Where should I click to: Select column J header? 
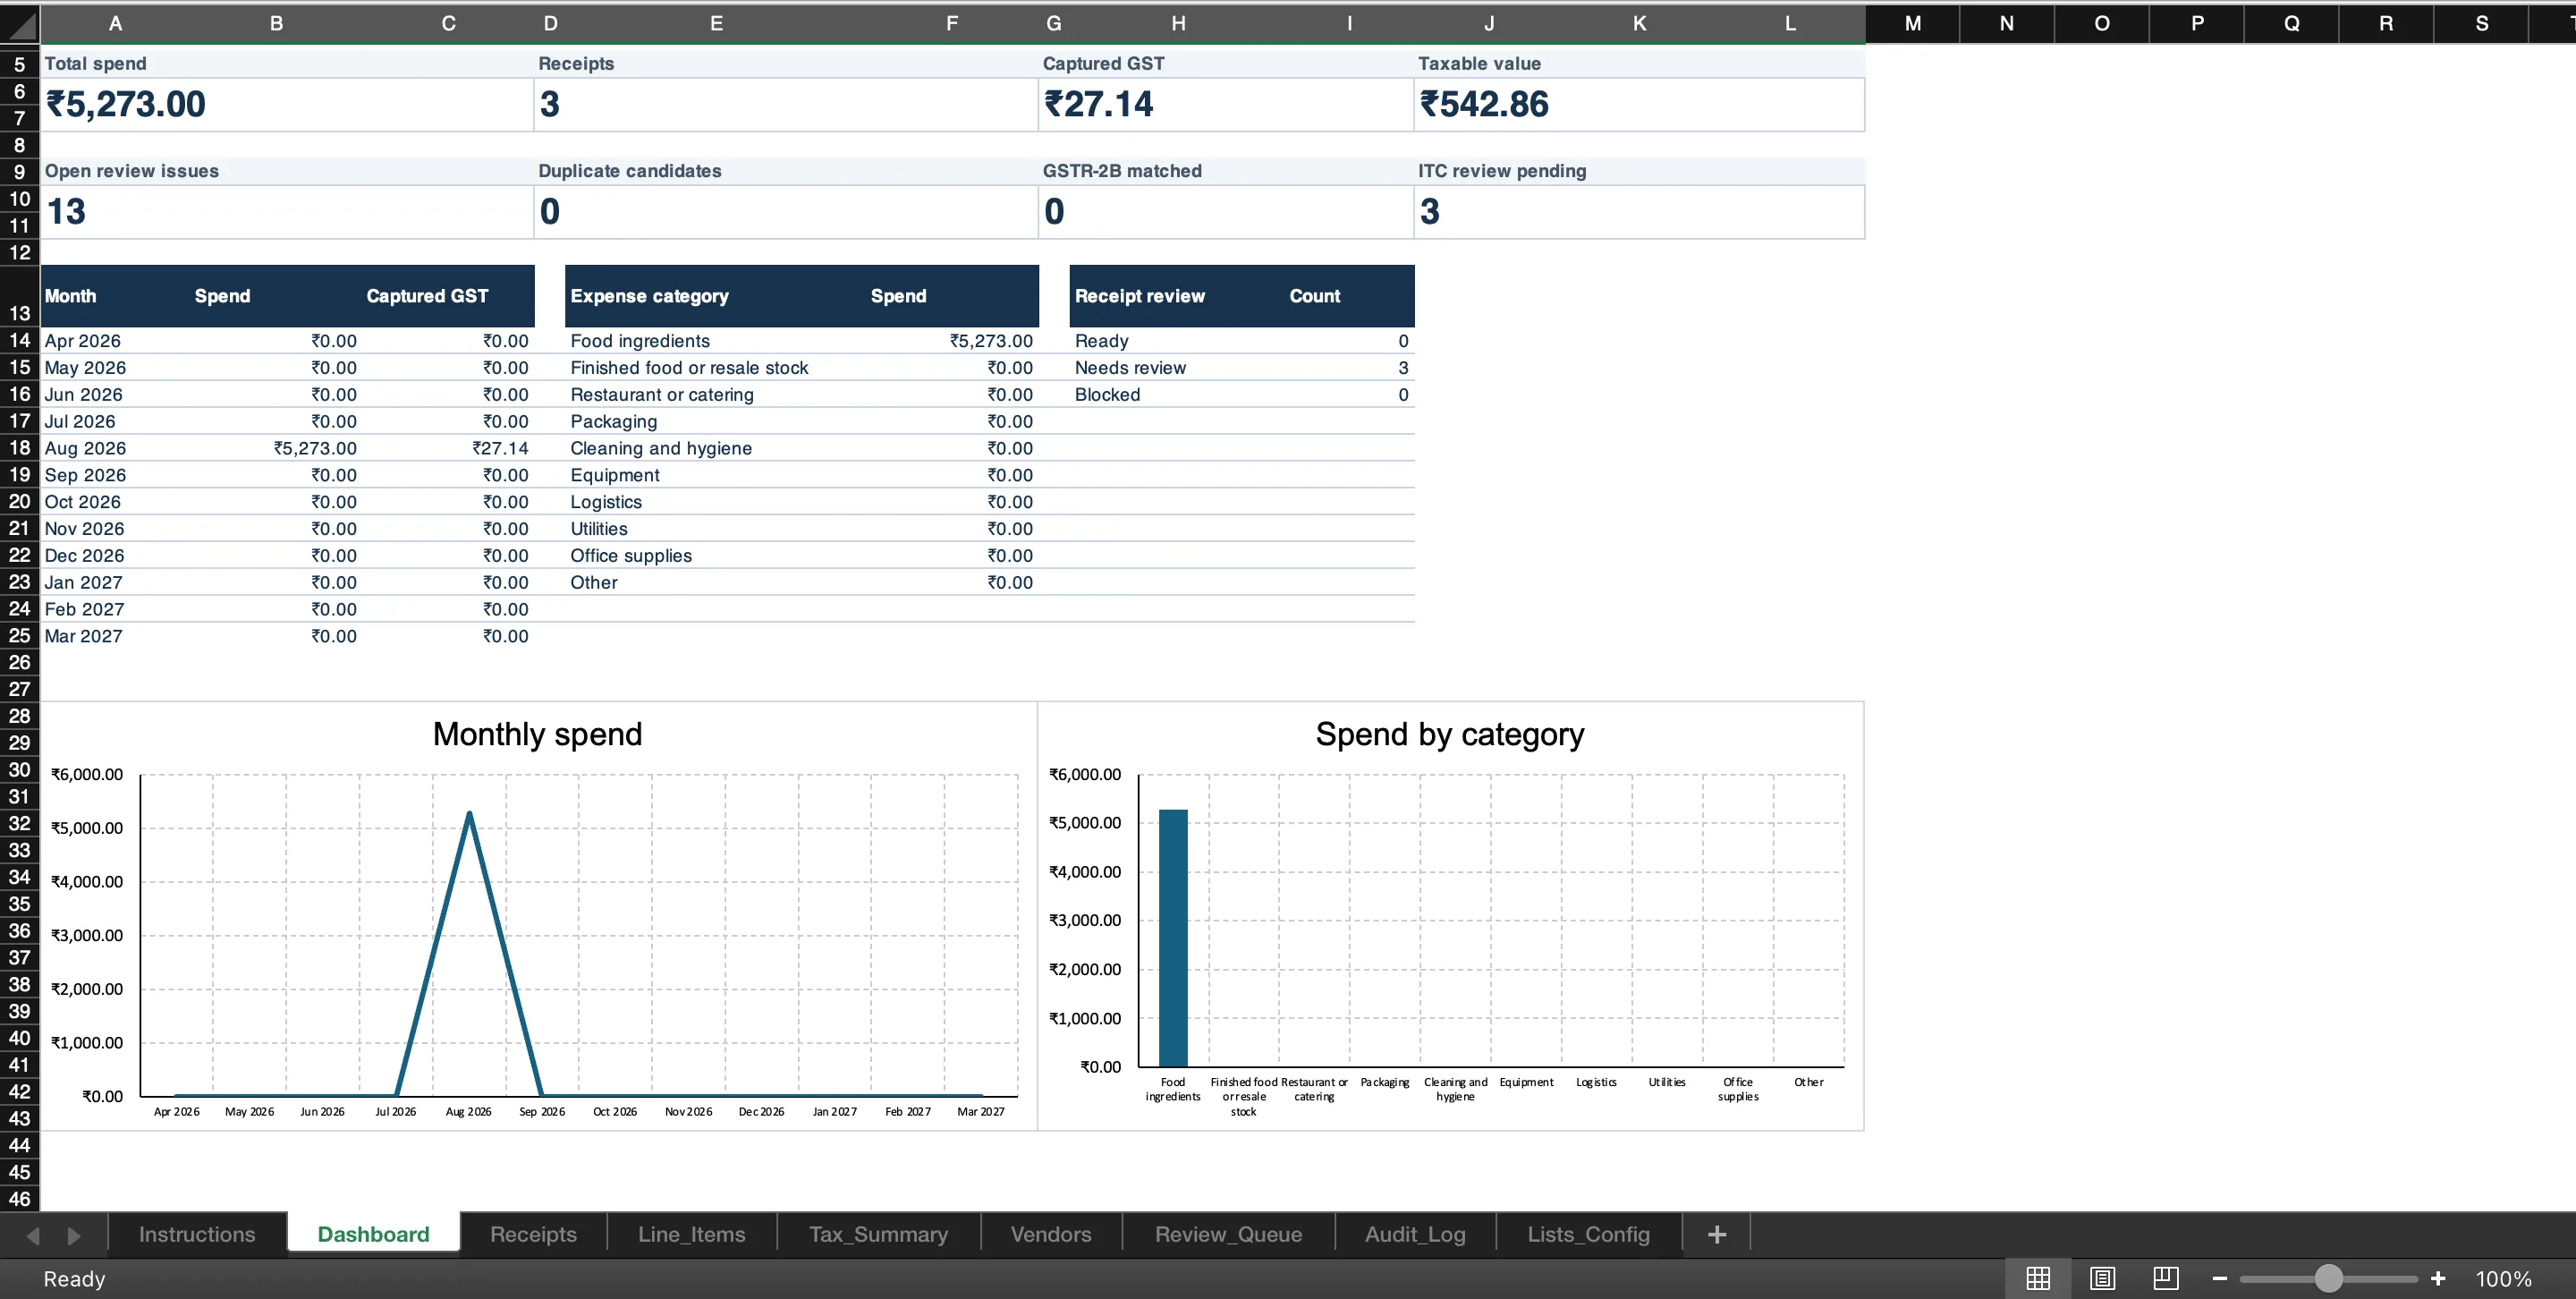coord(1488,23)
